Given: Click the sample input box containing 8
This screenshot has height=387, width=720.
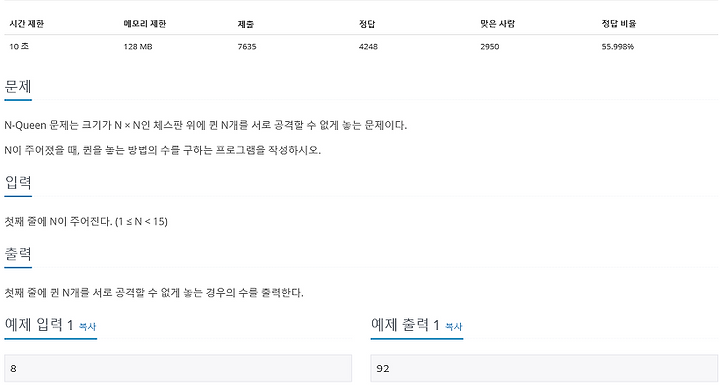Looking at the screenshot, I should [x=178, y=368].
